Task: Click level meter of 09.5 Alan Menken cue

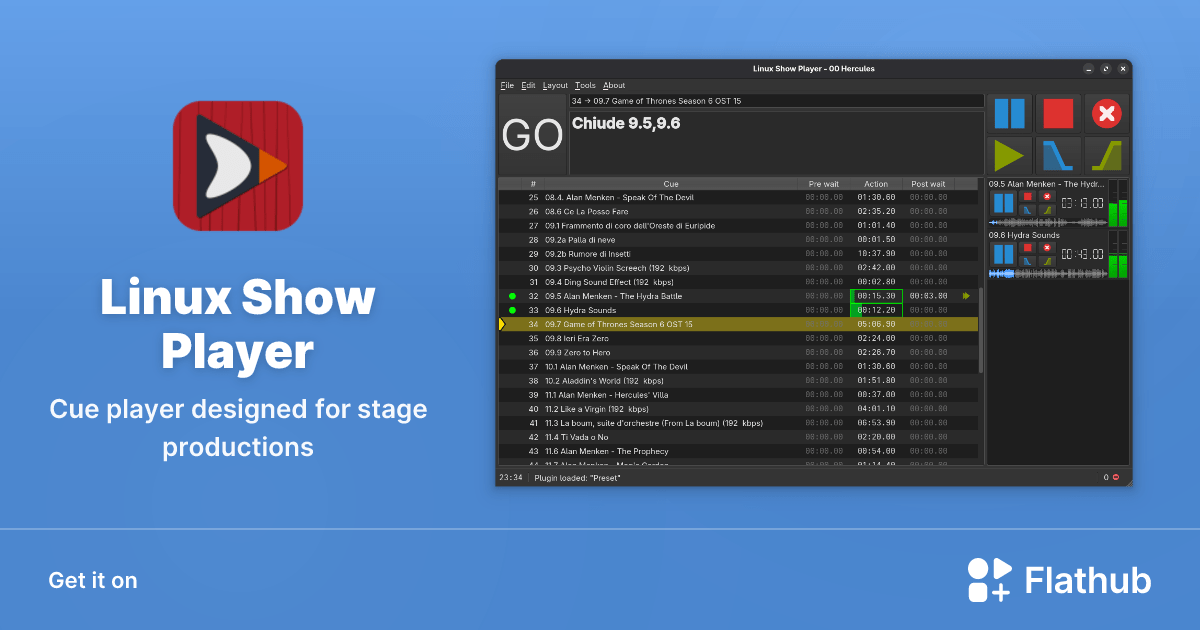Action: pyautogui.click(x=1118, y=204)
